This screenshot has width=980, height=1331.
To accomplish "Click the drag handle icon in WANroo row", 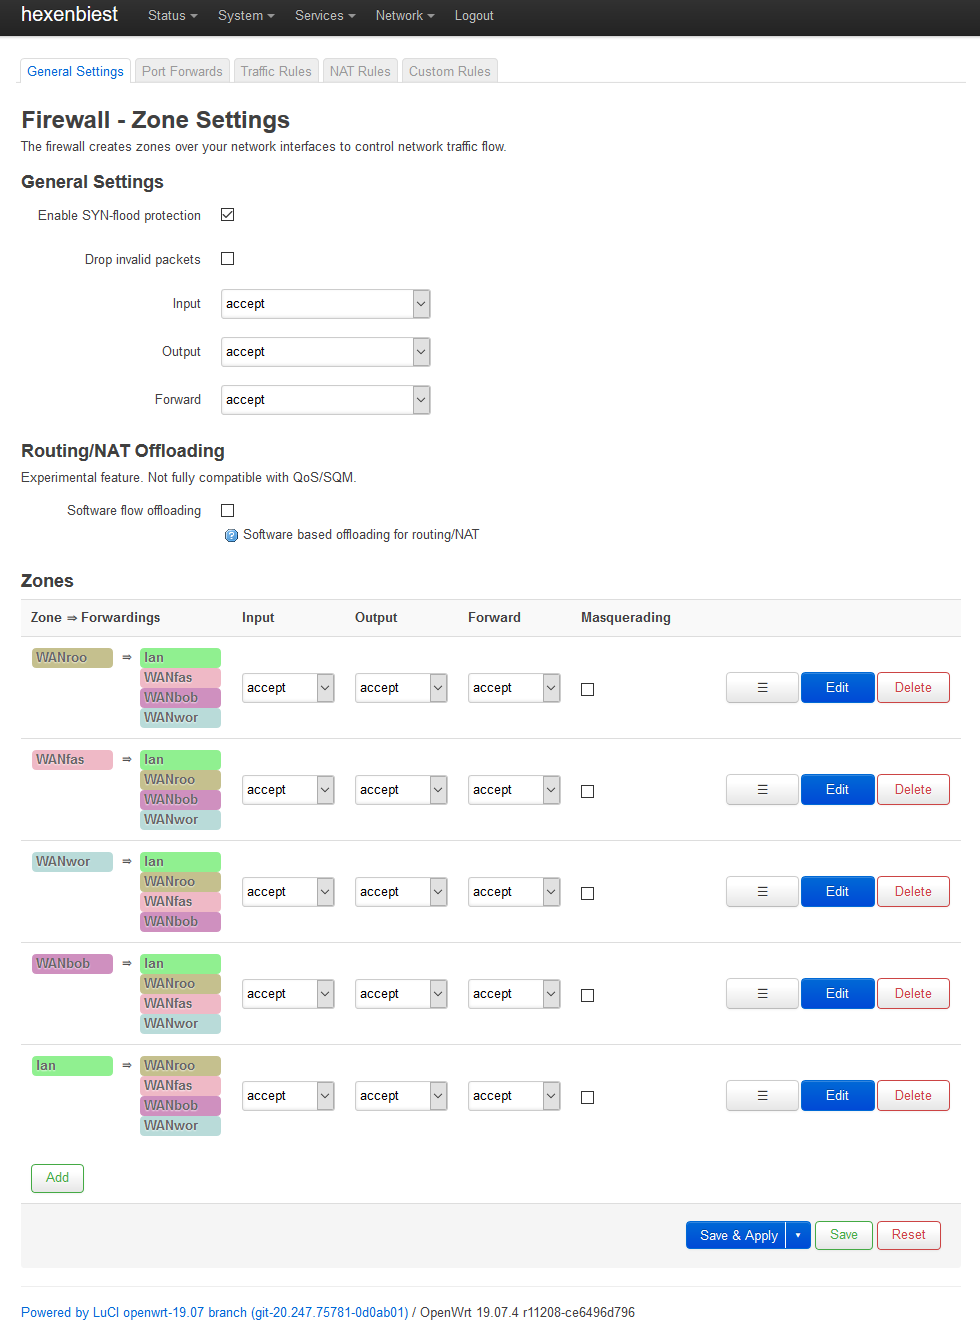I will (x=762, y=688).
